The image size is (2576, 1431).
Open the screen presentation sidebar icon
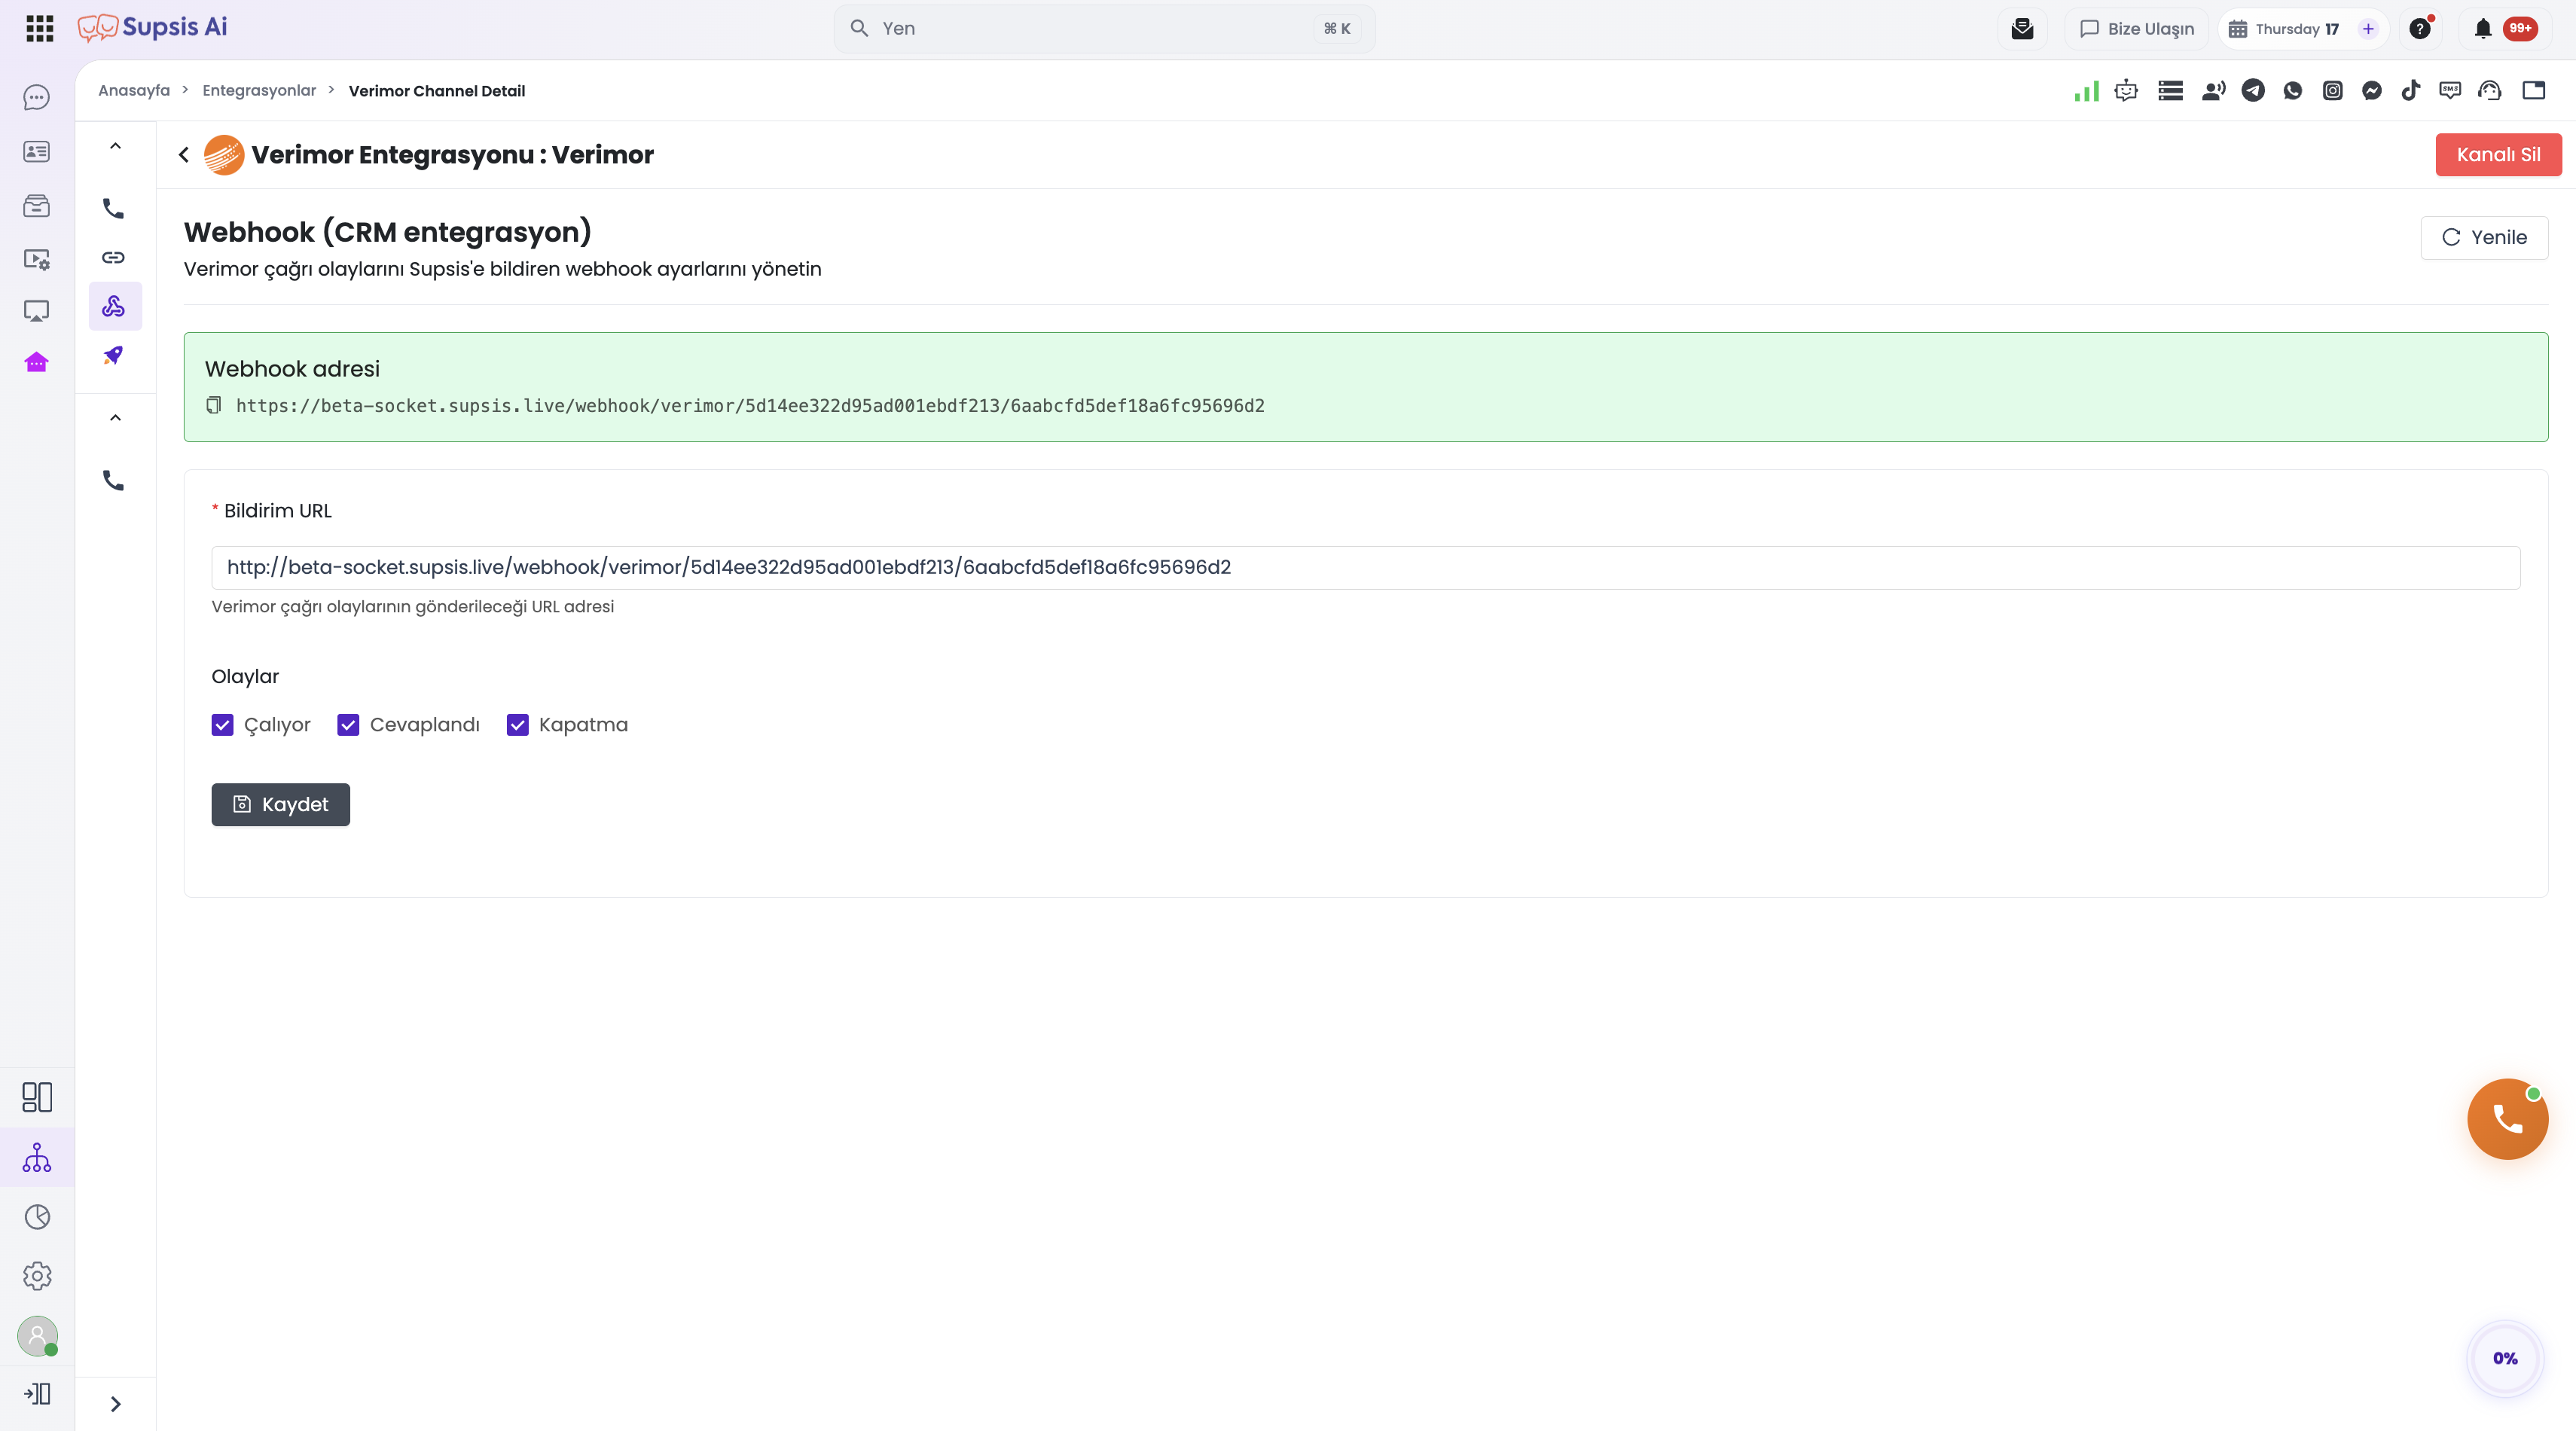[x=37, y=311]
